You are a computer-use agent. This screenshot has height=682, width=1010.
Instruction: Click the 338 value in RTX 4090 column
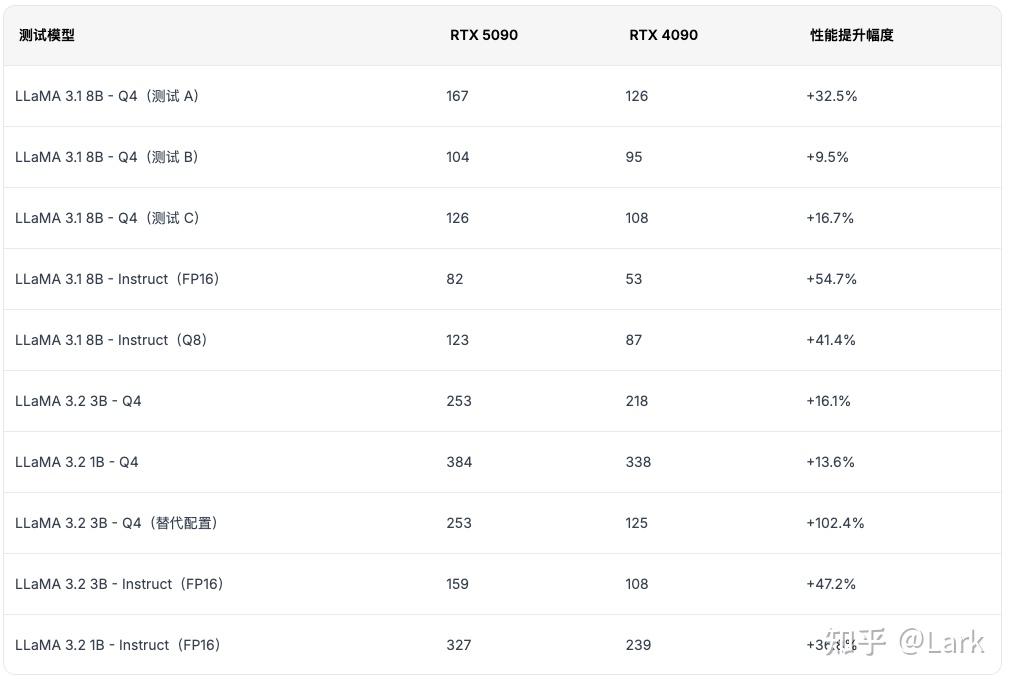coord(638,462)
